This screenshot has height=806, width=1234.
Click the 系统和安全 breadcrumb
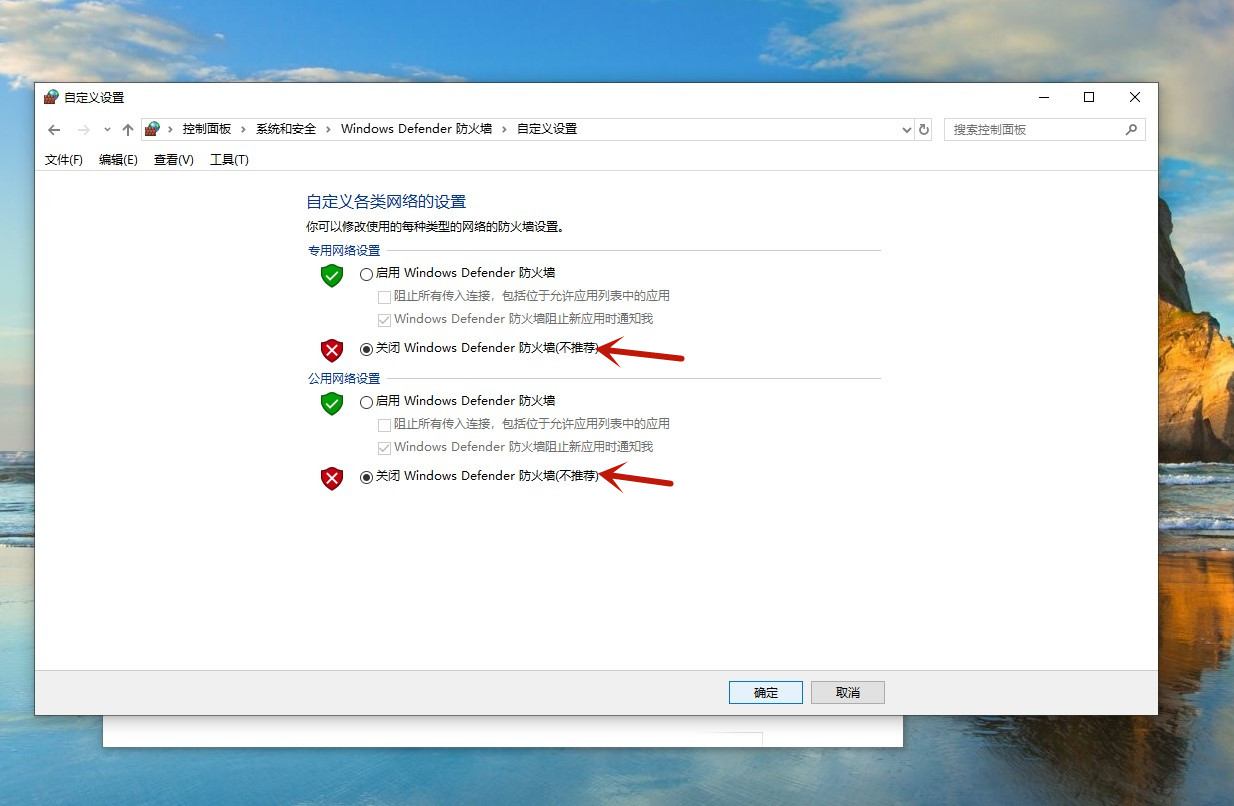(x=286, y=129)
